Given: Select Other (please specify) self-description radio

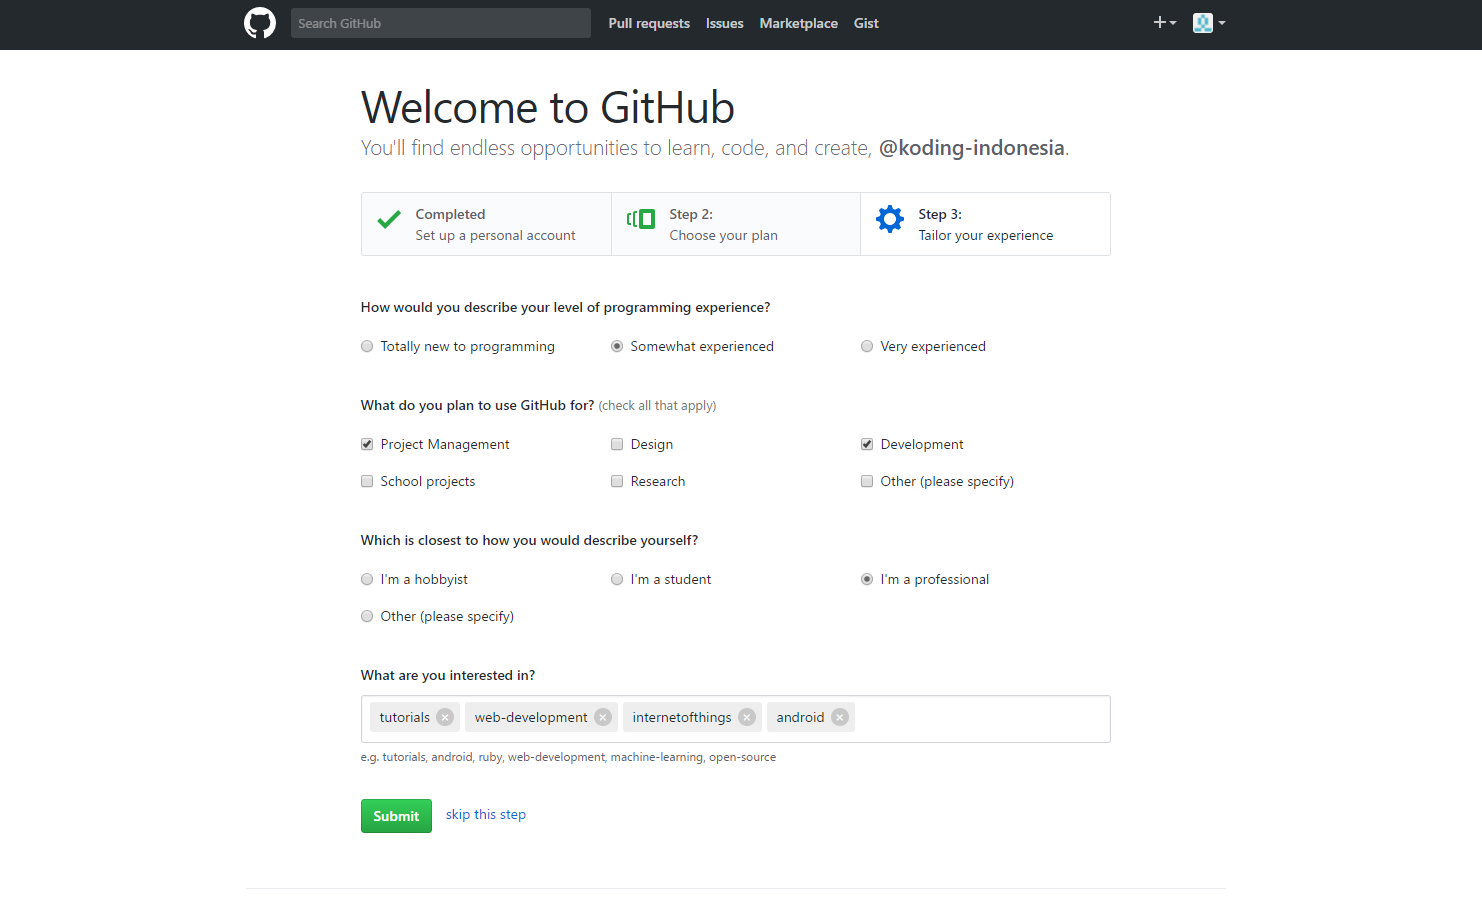Looking at the screenshot, I should [367, 616].
